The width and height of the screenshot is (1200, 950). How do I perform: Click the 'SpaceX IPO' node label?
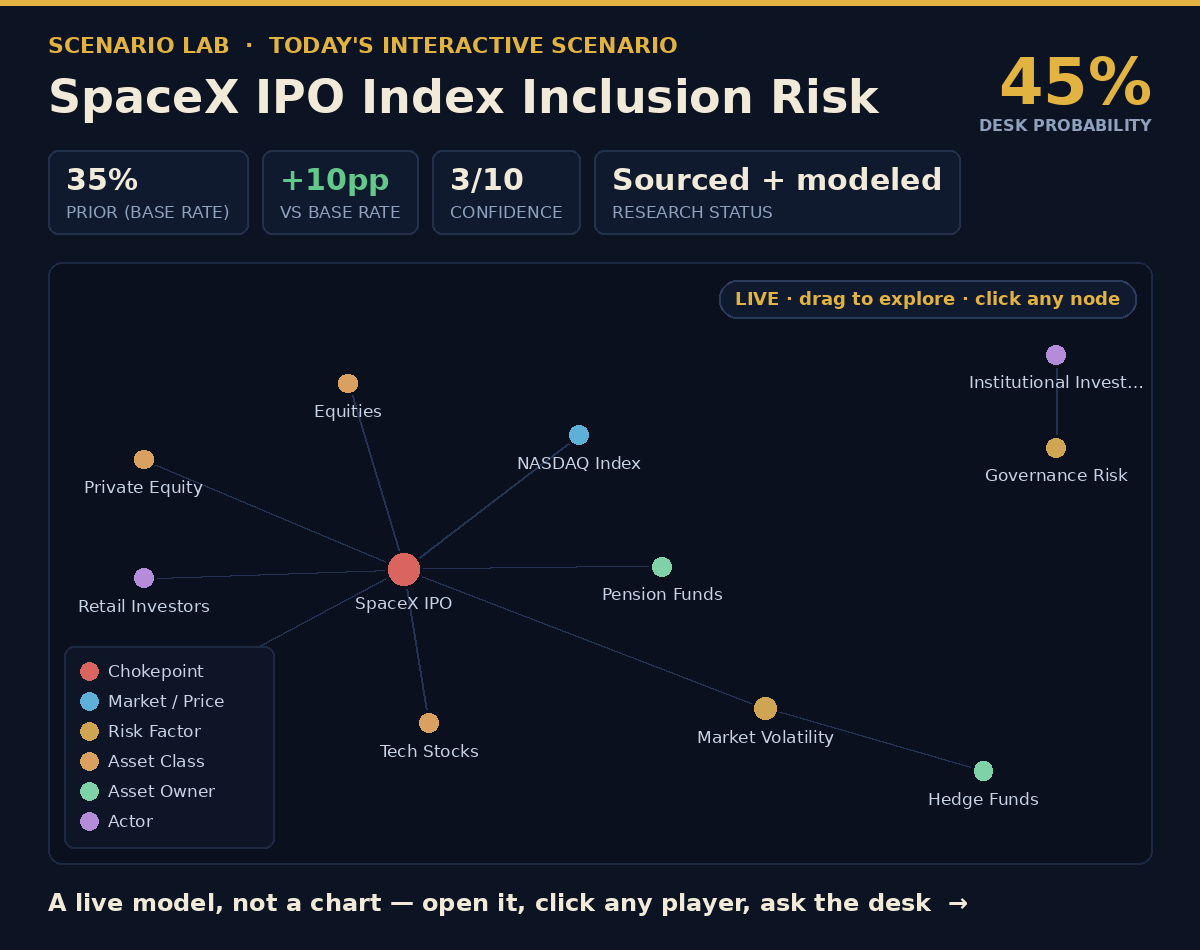(x=404, y=604)
